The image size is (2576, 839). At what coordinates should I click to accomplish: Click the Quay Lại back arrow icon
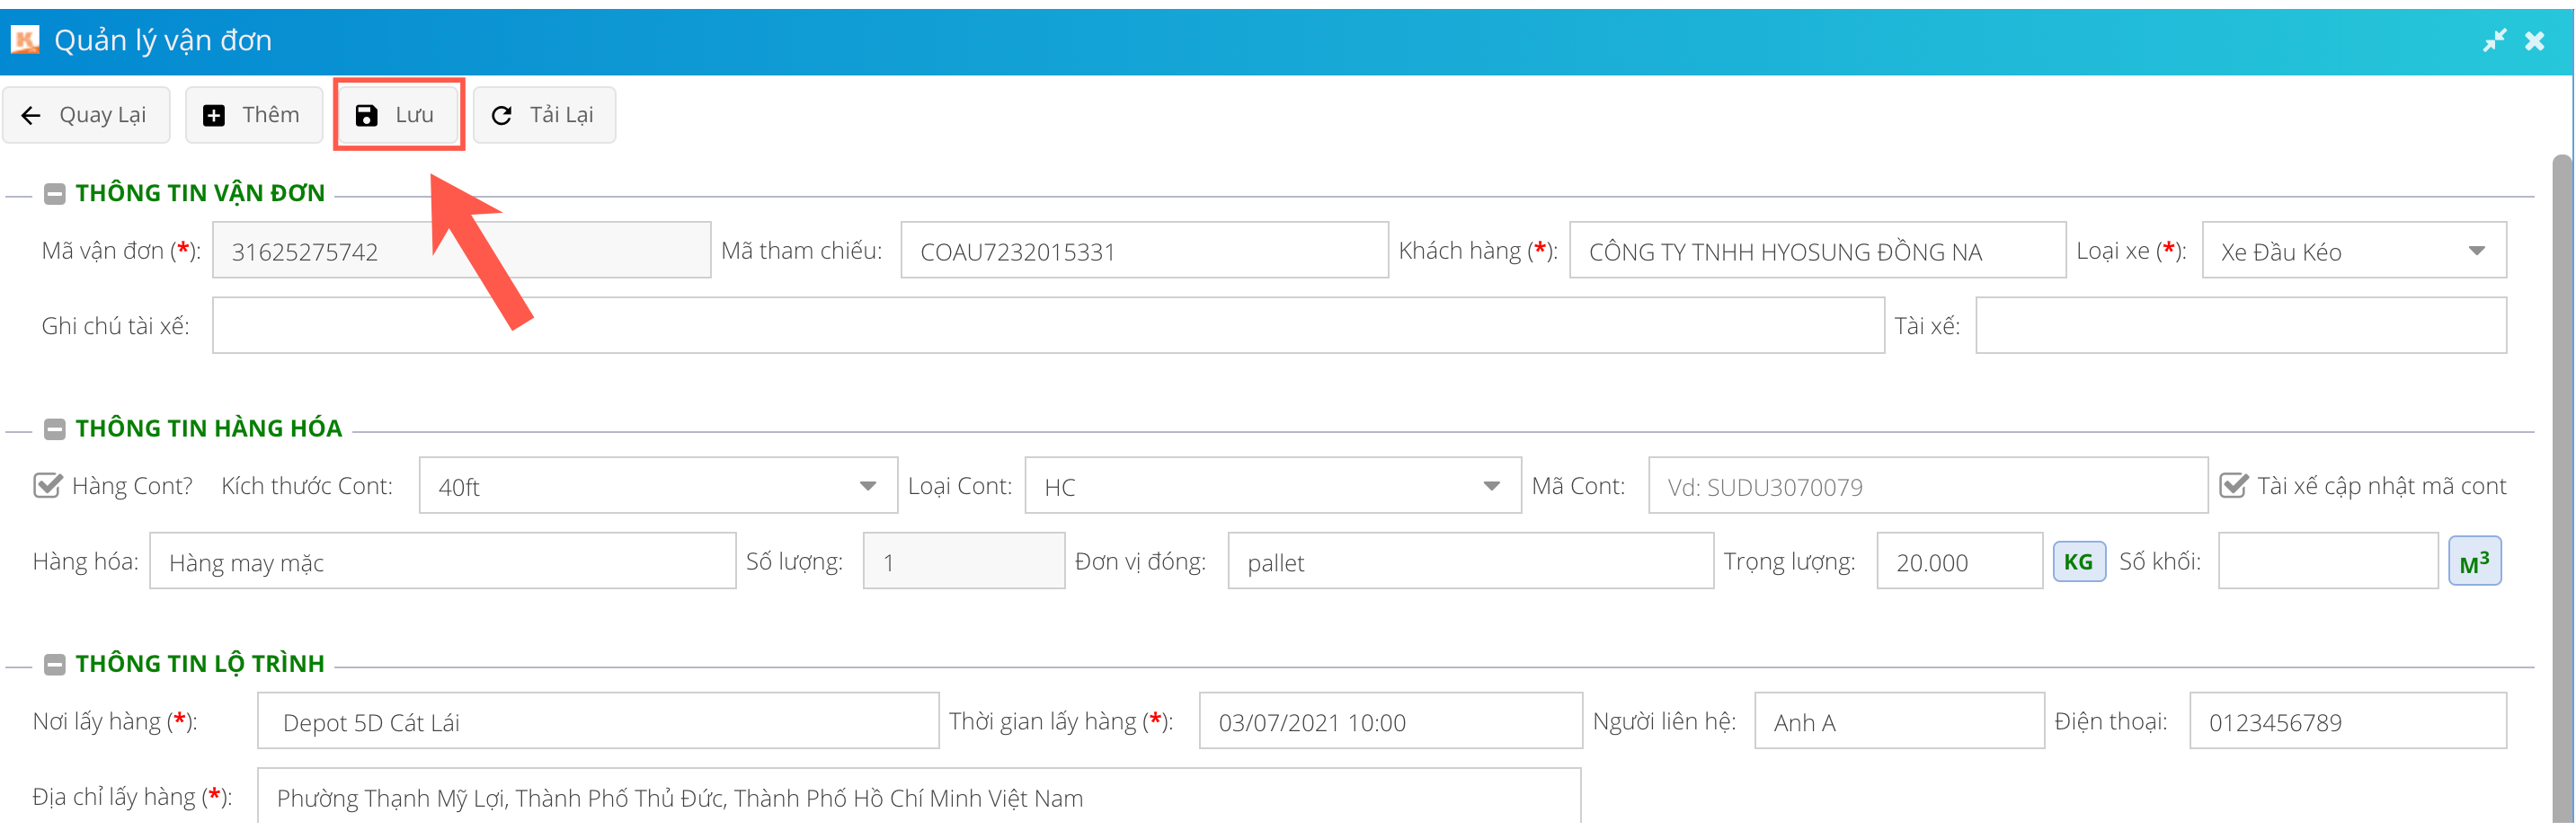[31, 116]
